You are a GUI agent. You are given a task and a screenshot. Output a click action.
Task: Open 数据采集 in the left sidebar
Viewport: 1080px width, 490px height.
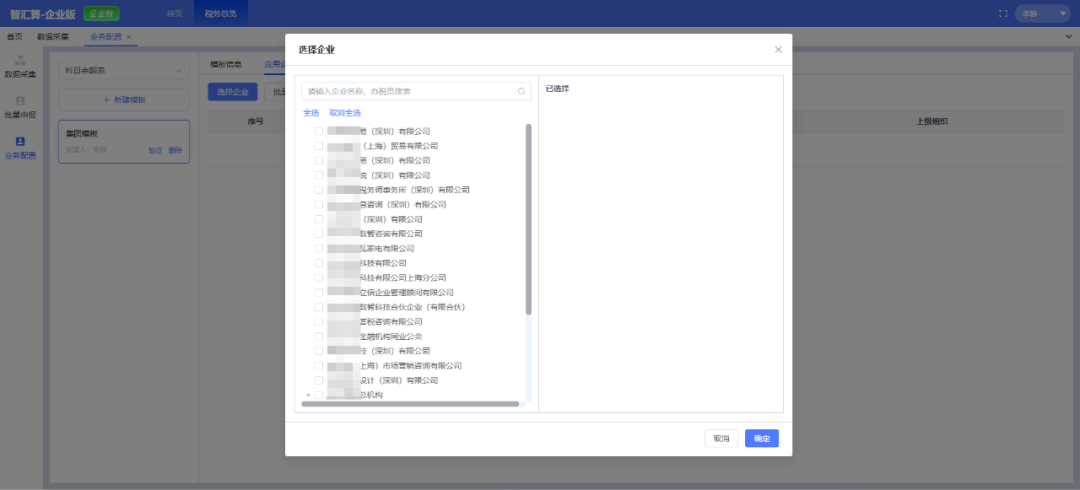[x=20, y=66]
